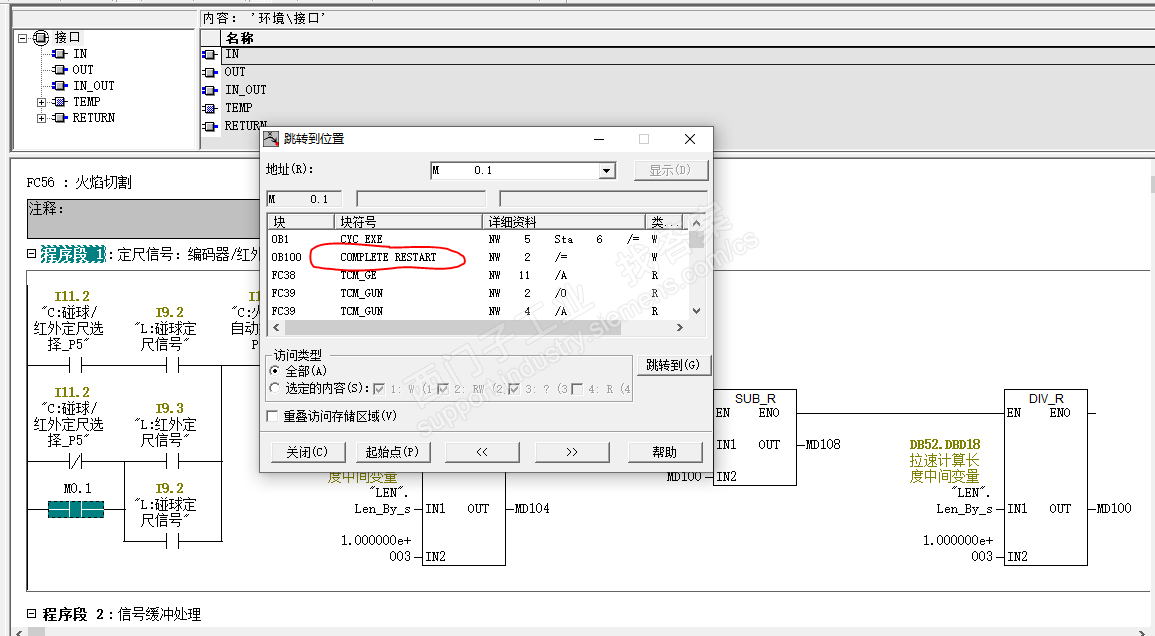This screenshot has height=636, width=1155.
Task: Click the icon beside TEMP in 名称 list
Action: (x=210, y=108)
